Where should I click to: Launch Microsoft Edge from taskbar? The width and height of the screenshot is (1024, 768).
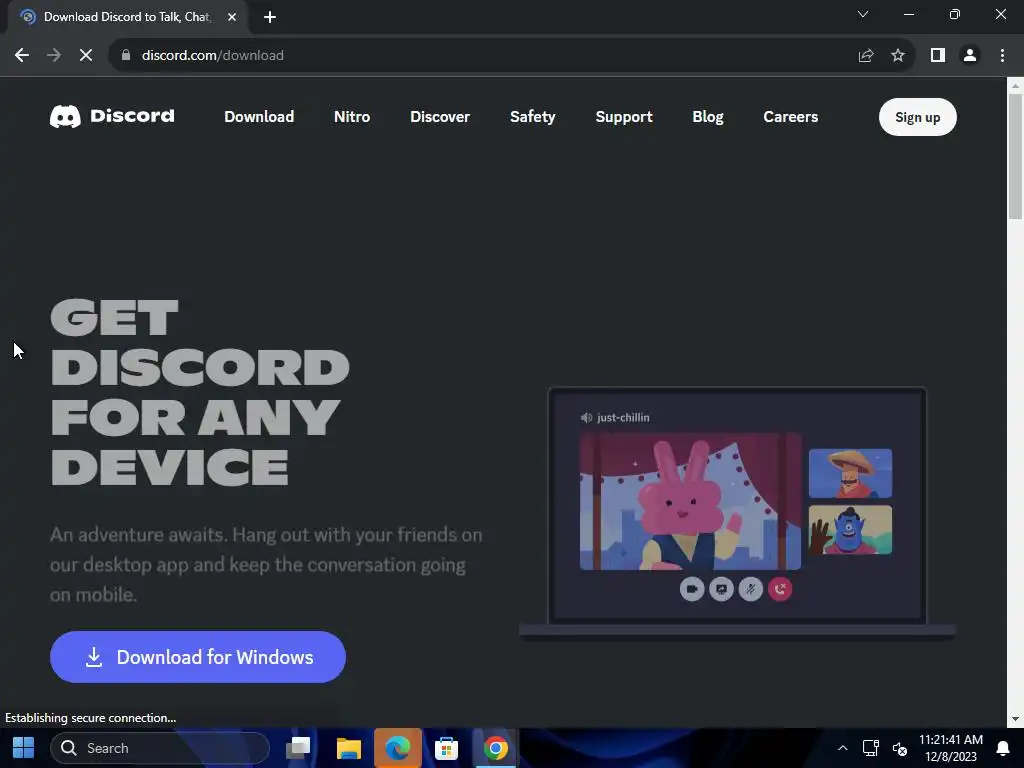398,748
